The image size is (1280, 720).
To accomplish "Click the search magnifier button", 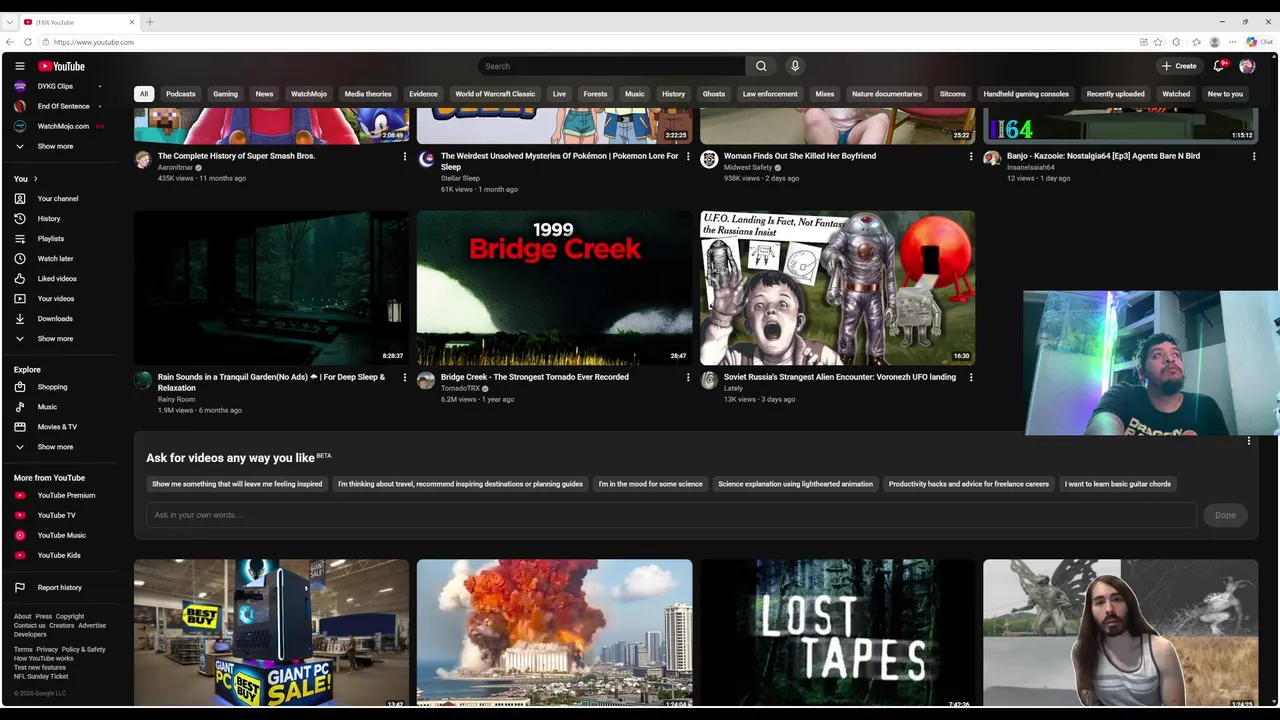I will click(761, 66).
